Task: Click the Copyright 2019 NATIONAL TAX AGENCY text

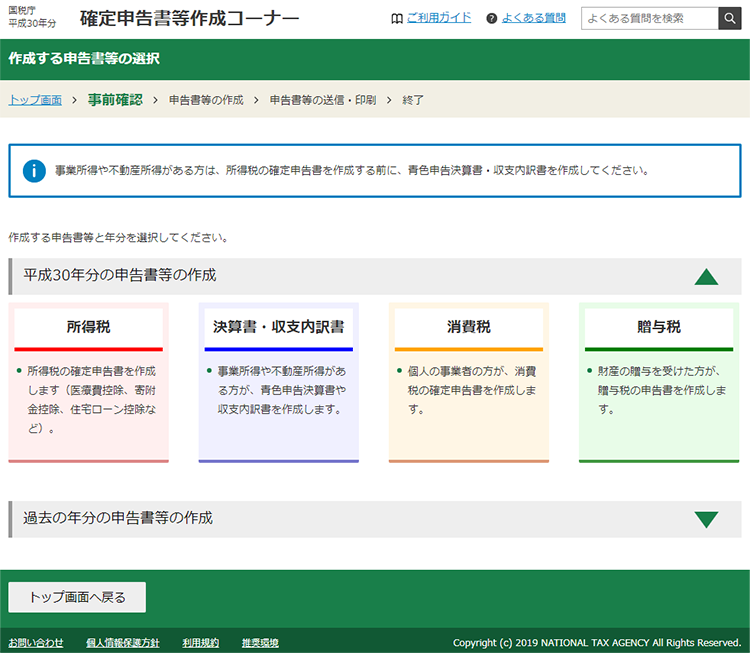Action: point(597,642)
